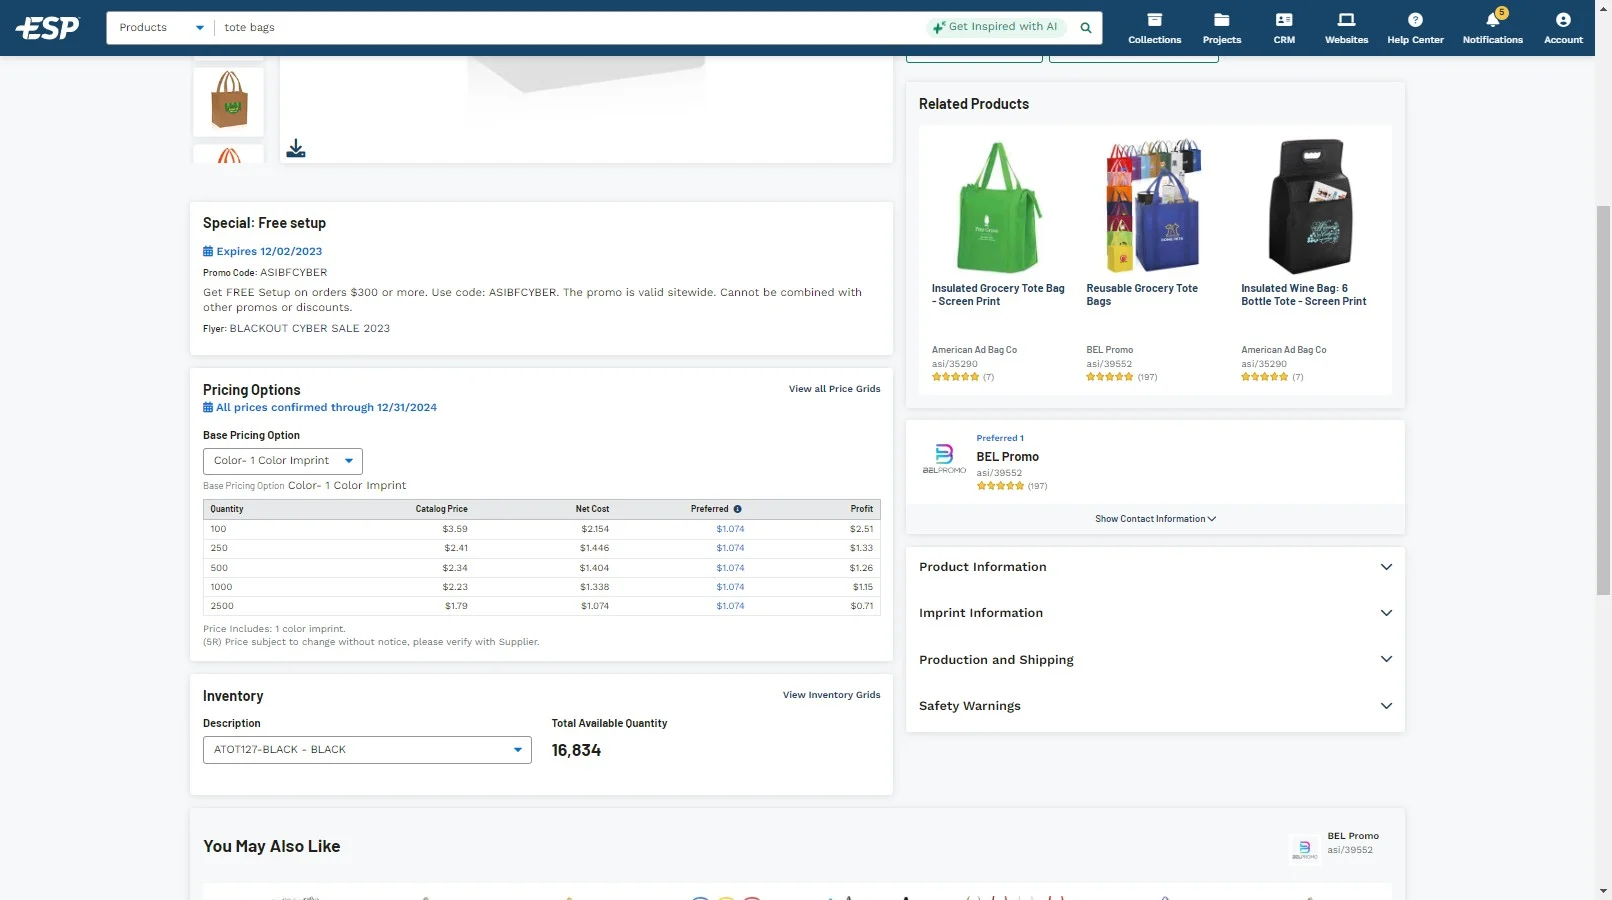This screenshot has height=900, width=1612.
Task: Expand the Production and Shipping section
Action: 1155,660
